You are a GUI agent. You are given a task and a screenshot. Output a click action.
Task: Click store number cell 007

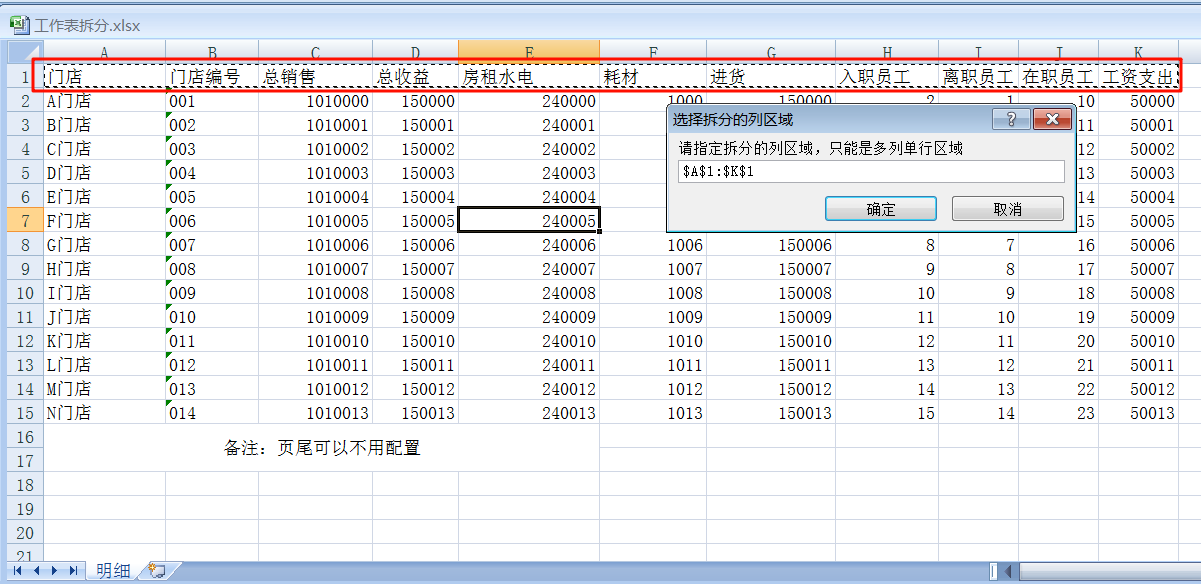(x=212, y=245)
